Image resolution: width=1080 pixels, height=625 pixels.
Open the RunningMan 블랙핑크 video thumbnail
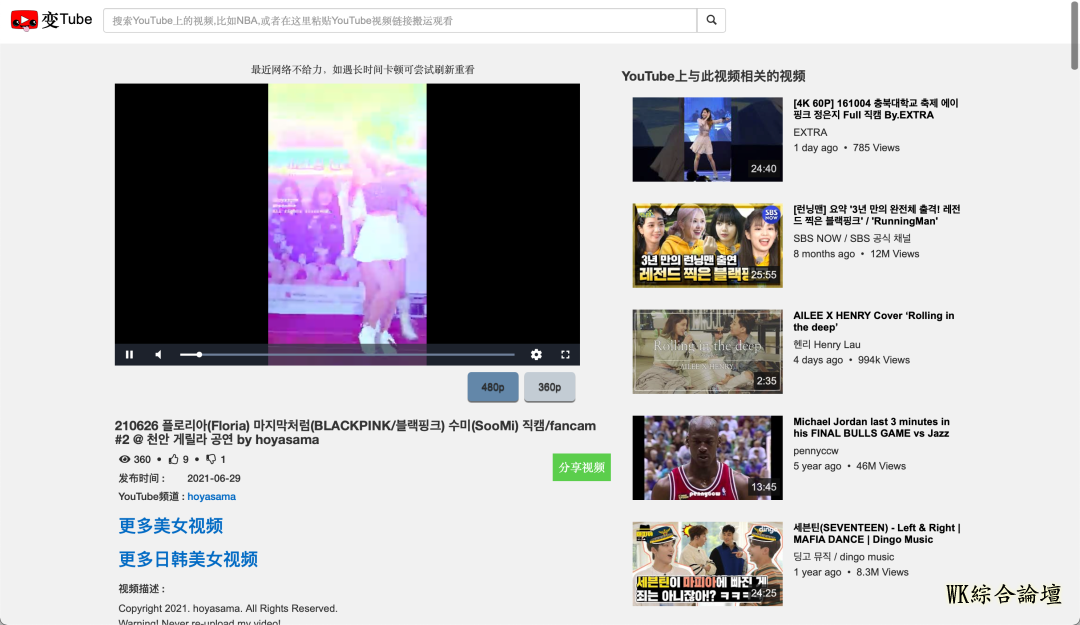pos(707,245)
